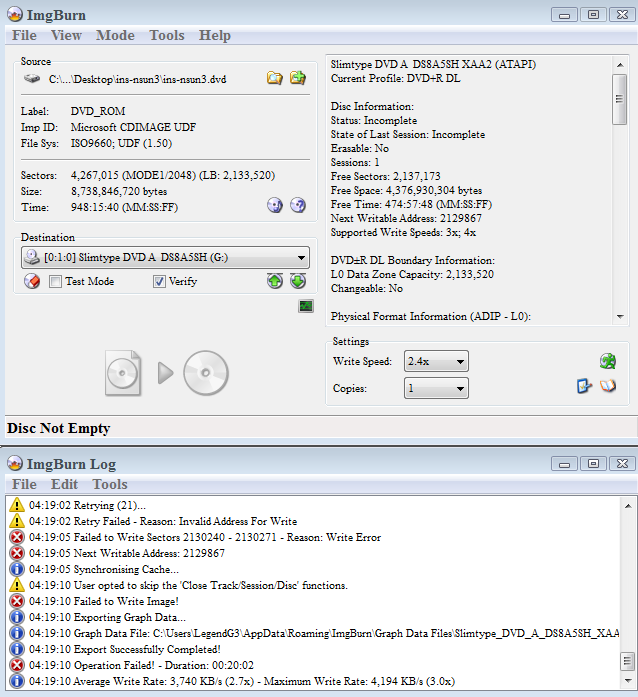Screen dimensions: 638x697
Task: Open the Edit menu in ImgBurn Log
Action: (64, 484)
